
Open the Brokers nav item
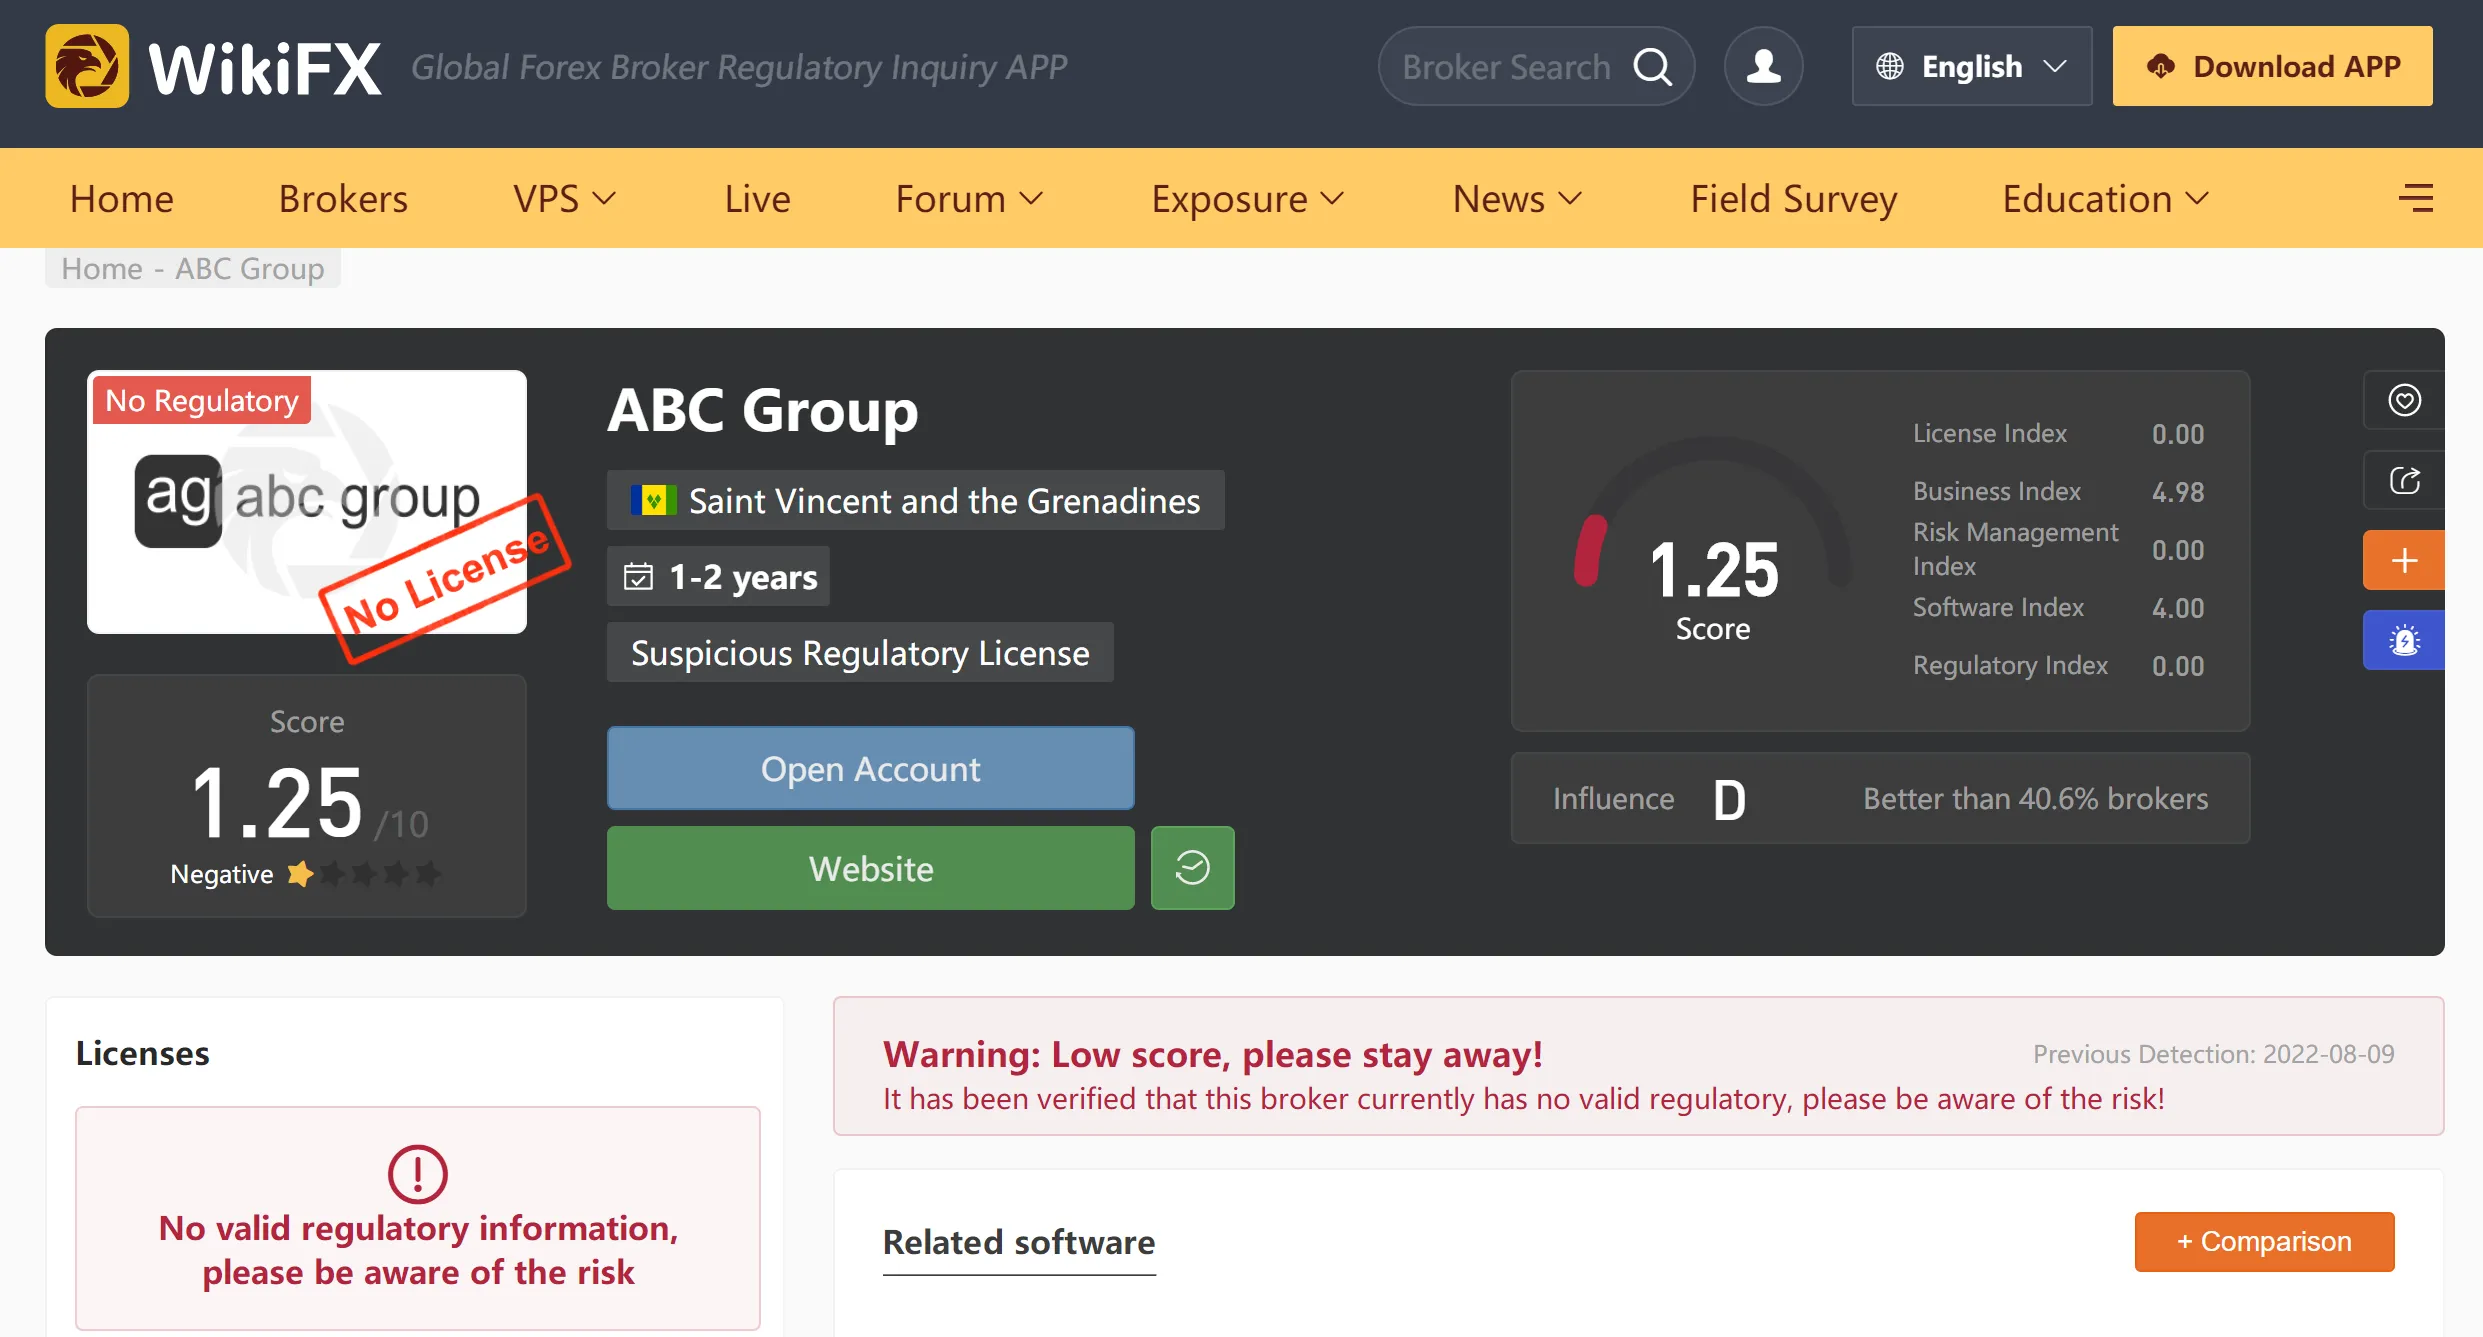point(343,198)
